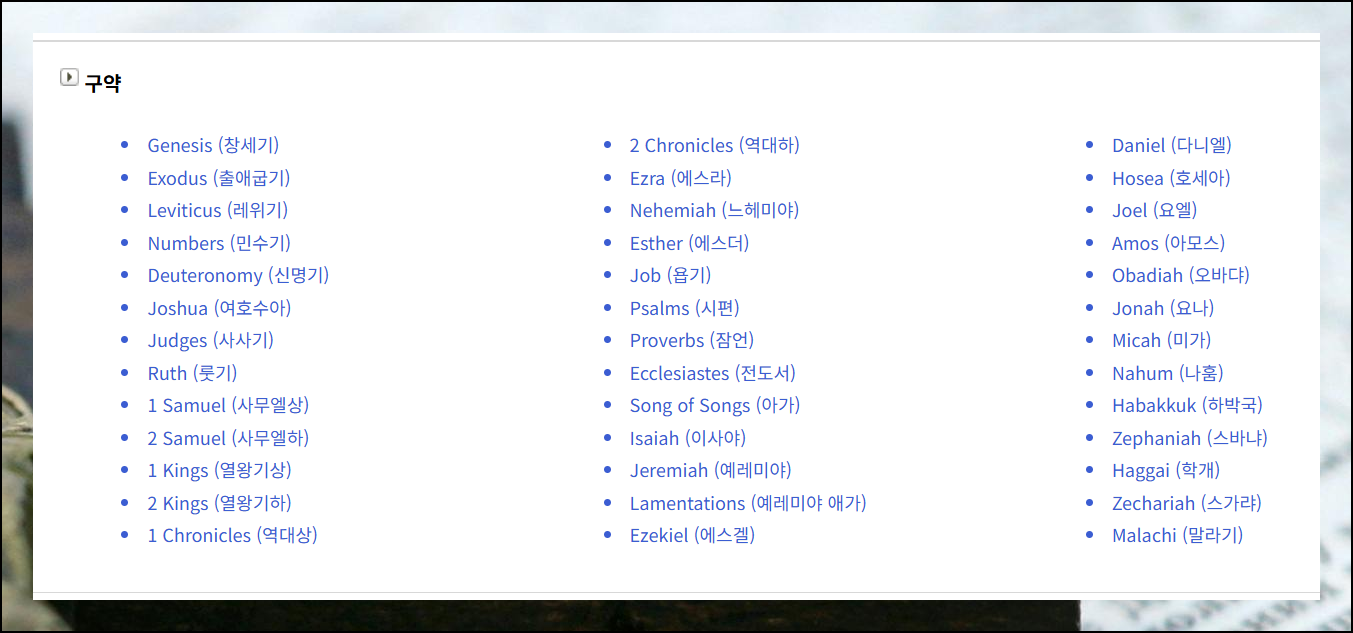Open Haggai (학개) link
The height and width of the screenshot is (633, 1353).
1166,470
